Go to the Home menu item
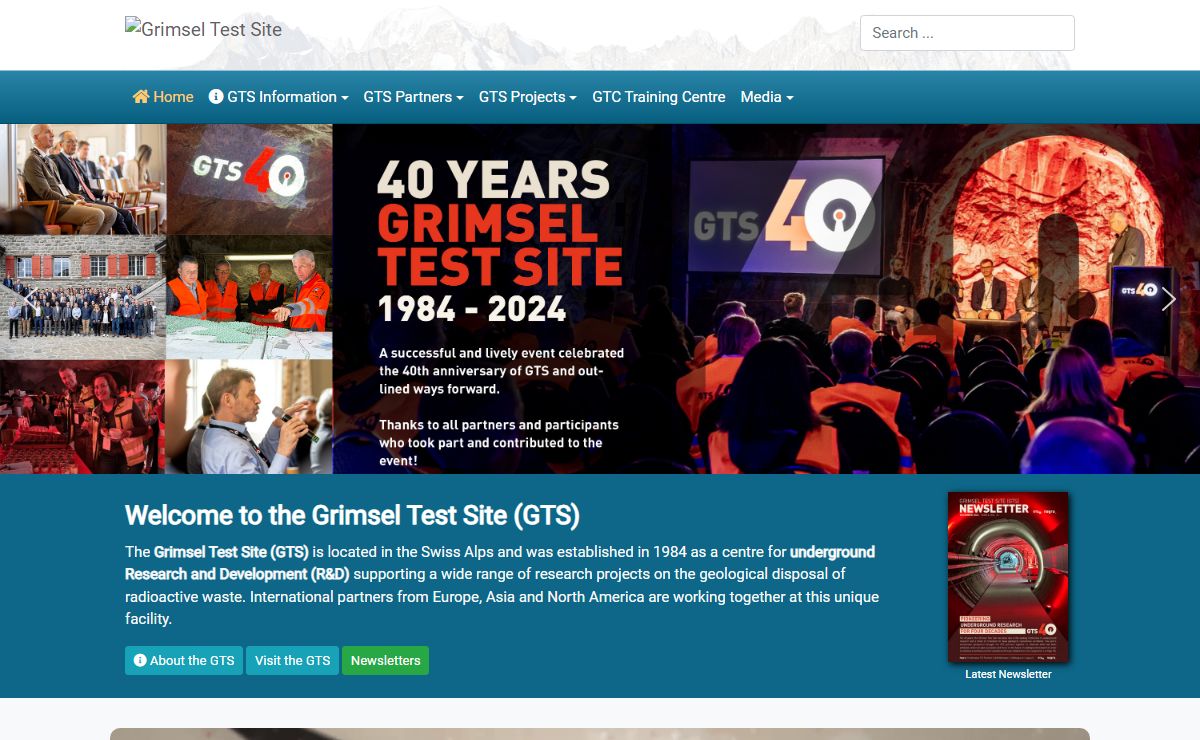Viewport: 1200px width, 740px height. tap(163, 97)
